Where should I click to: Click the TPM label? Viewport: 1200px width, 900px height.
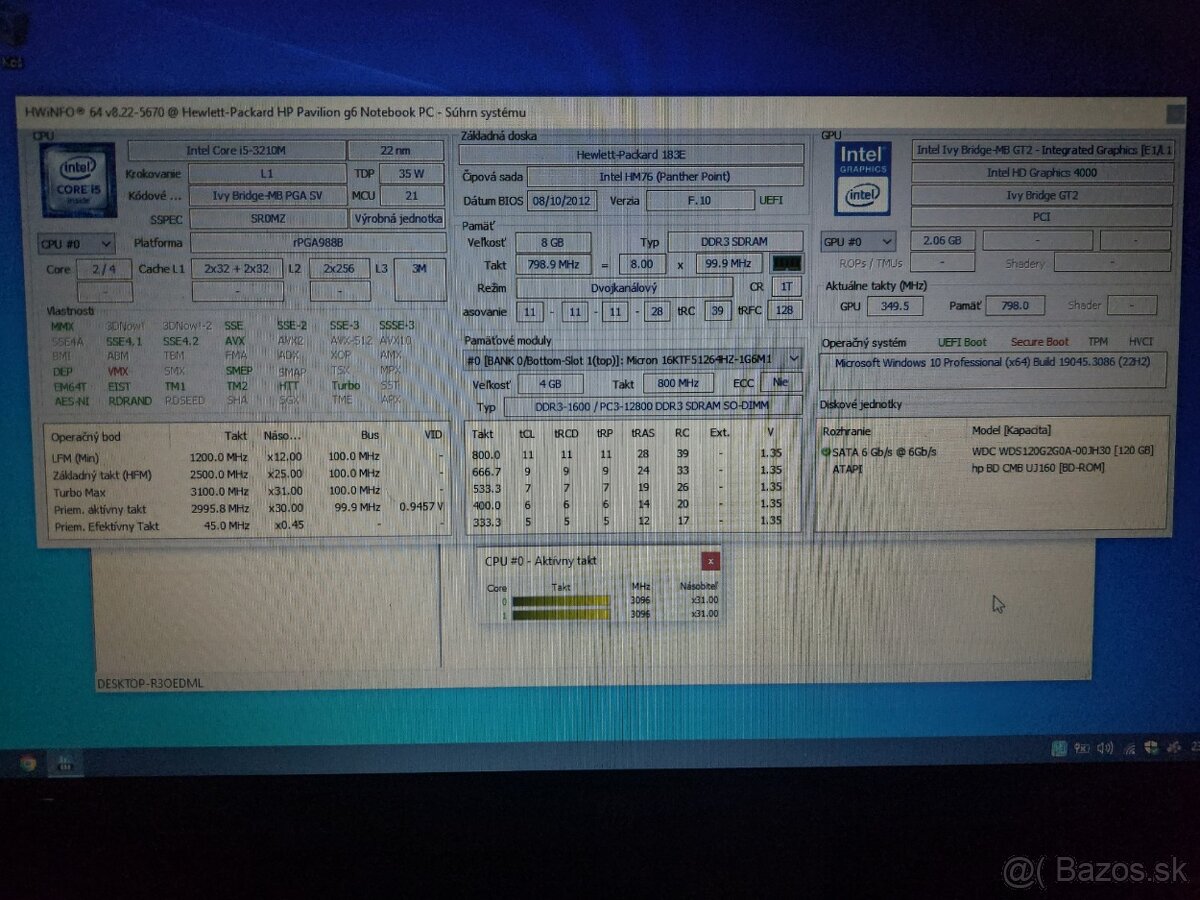[x=1098, y=342]
